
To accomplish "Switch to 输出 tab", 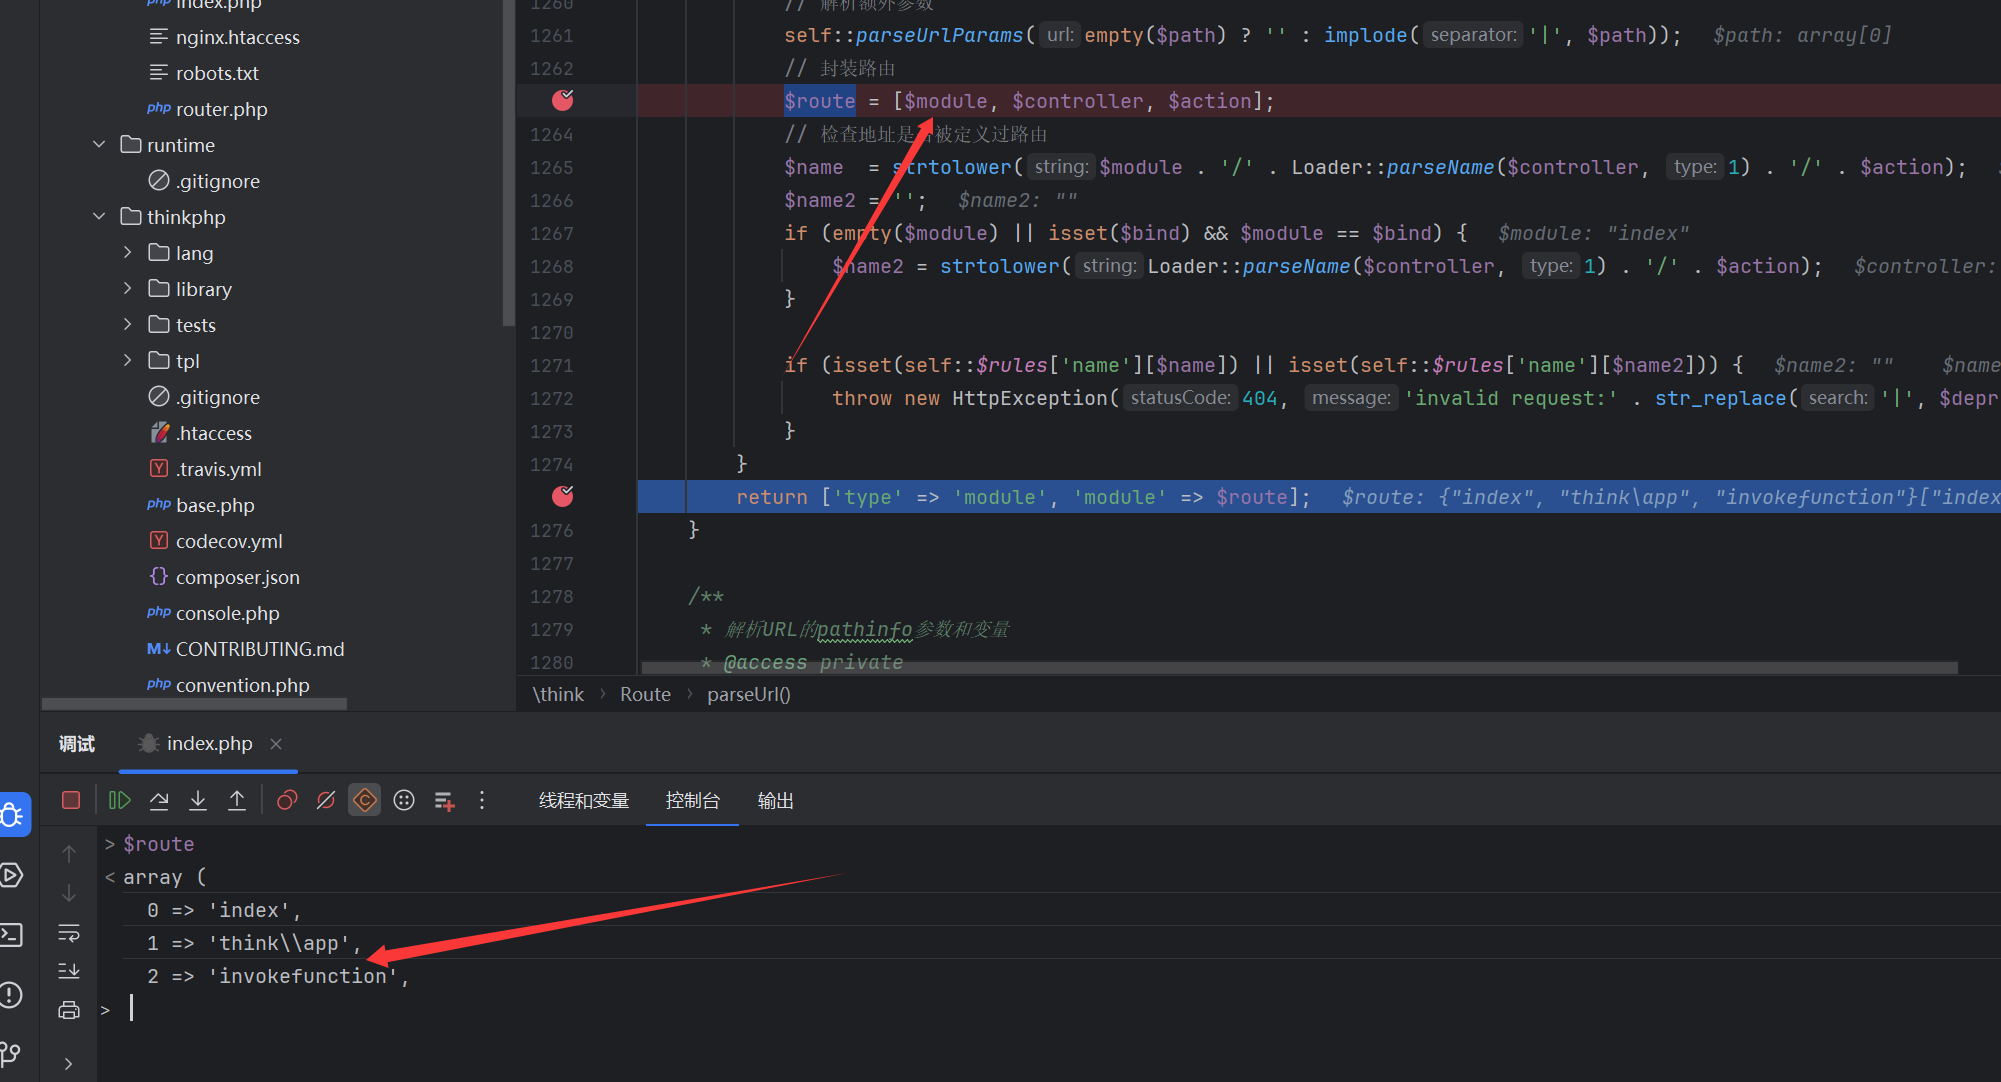I will tap(775, 801).
